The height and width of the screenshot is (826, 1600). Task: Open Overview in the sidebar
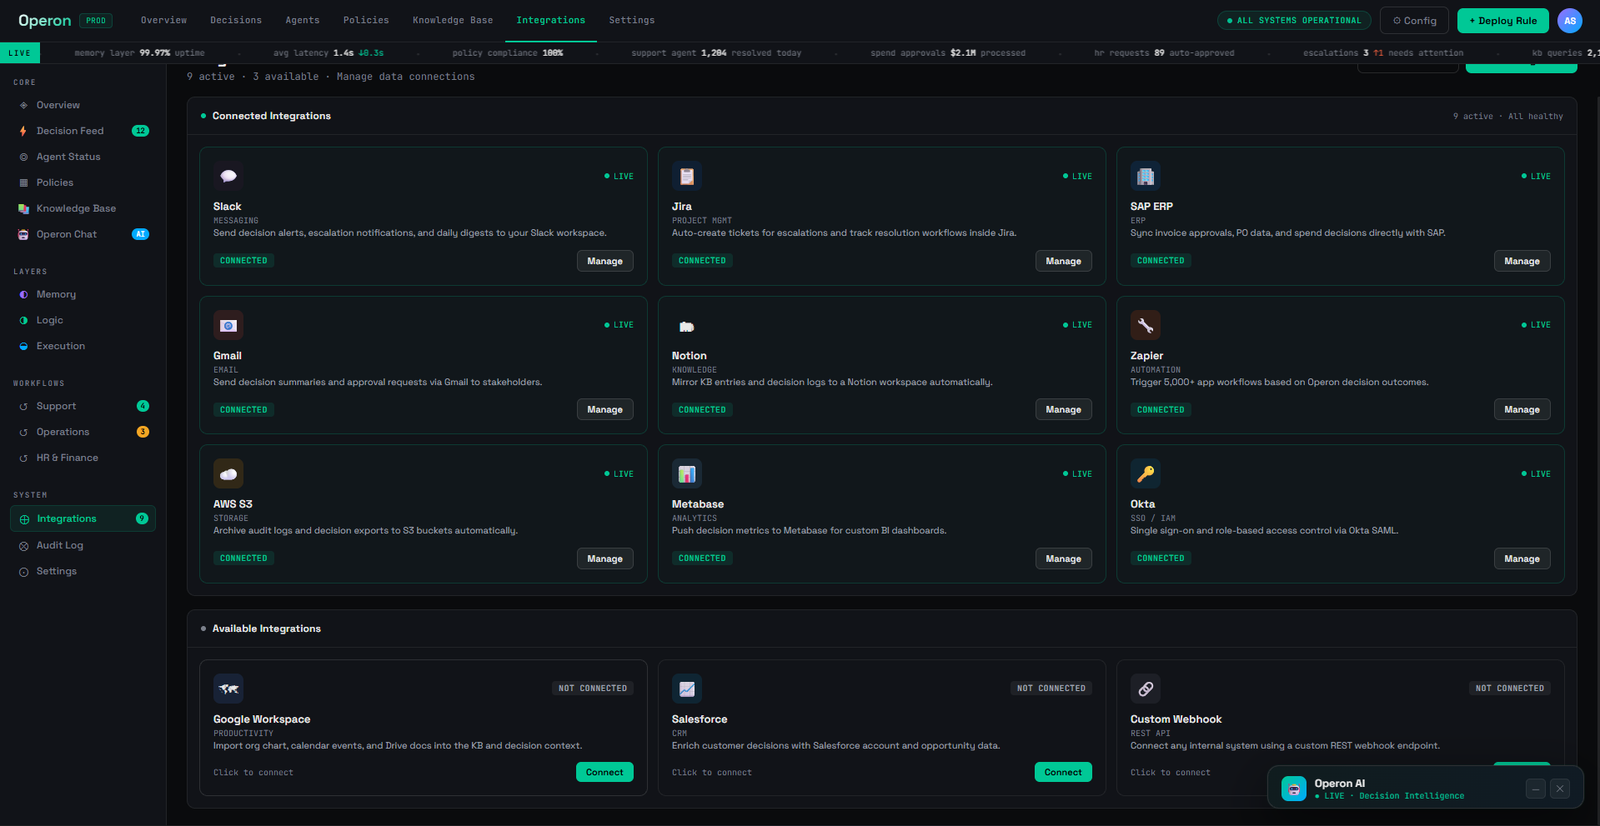[x=83, y=105]
